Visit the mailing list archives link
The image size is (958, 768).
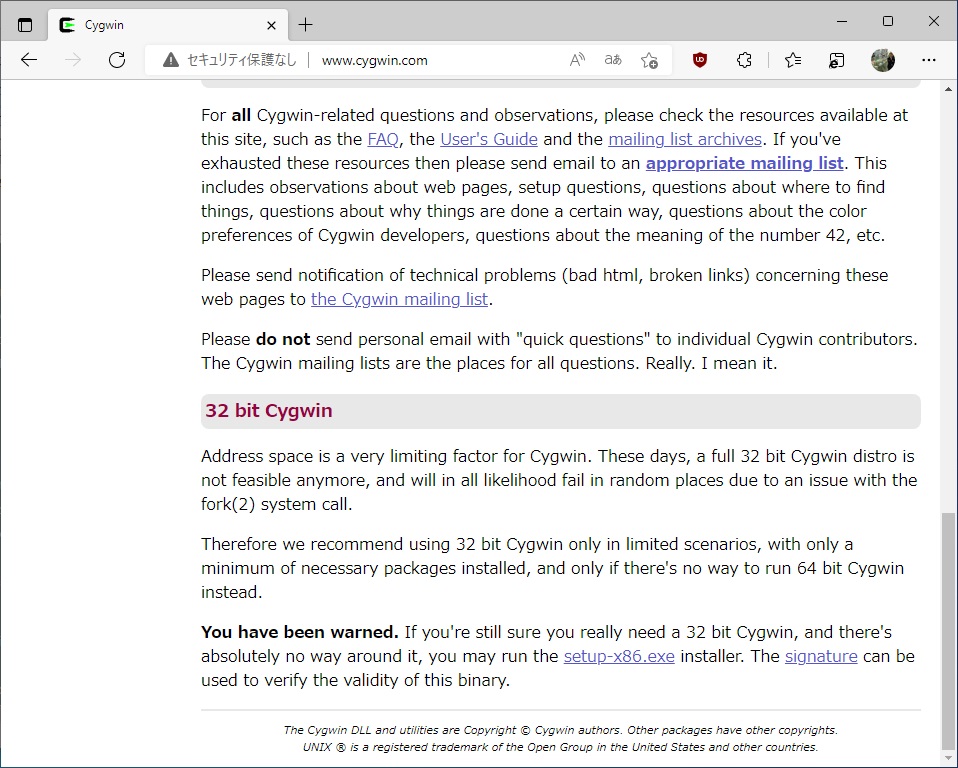click(x=685, y=139)
